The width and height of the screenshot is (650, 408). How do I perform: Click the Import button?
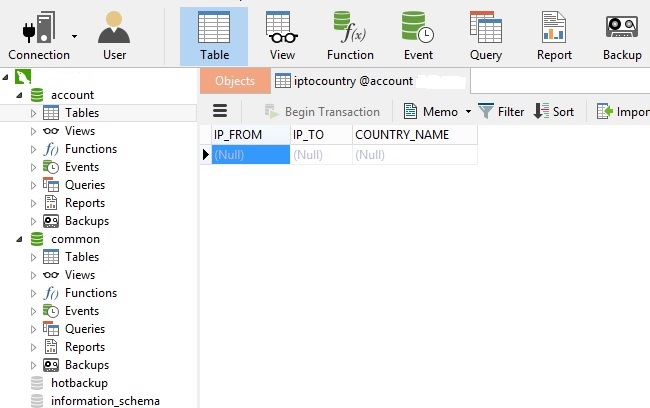coord(623,112)
